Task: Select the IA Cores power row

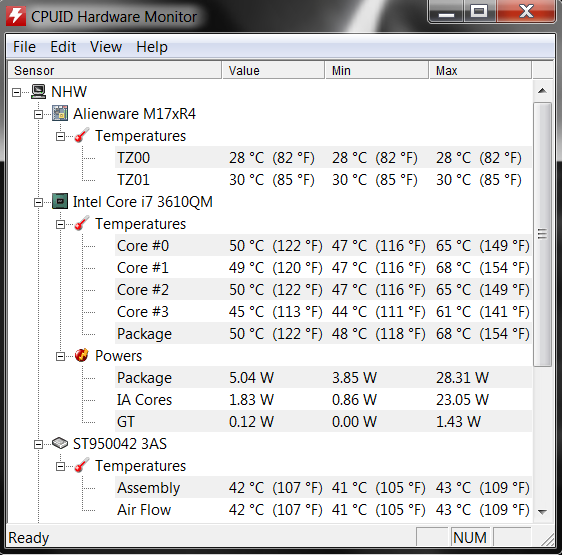Action: click(323, 399)
